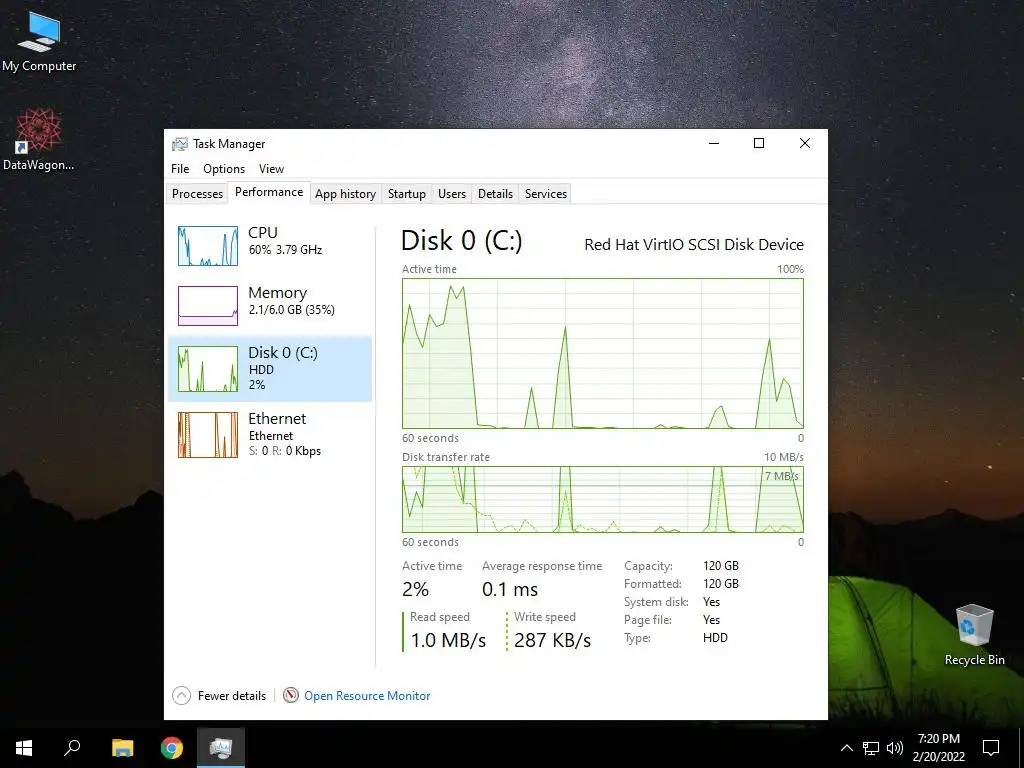Click the Resource Monitor gauge icon
The width and height of the screenshot is (1024, 768).
coord(291,696)
